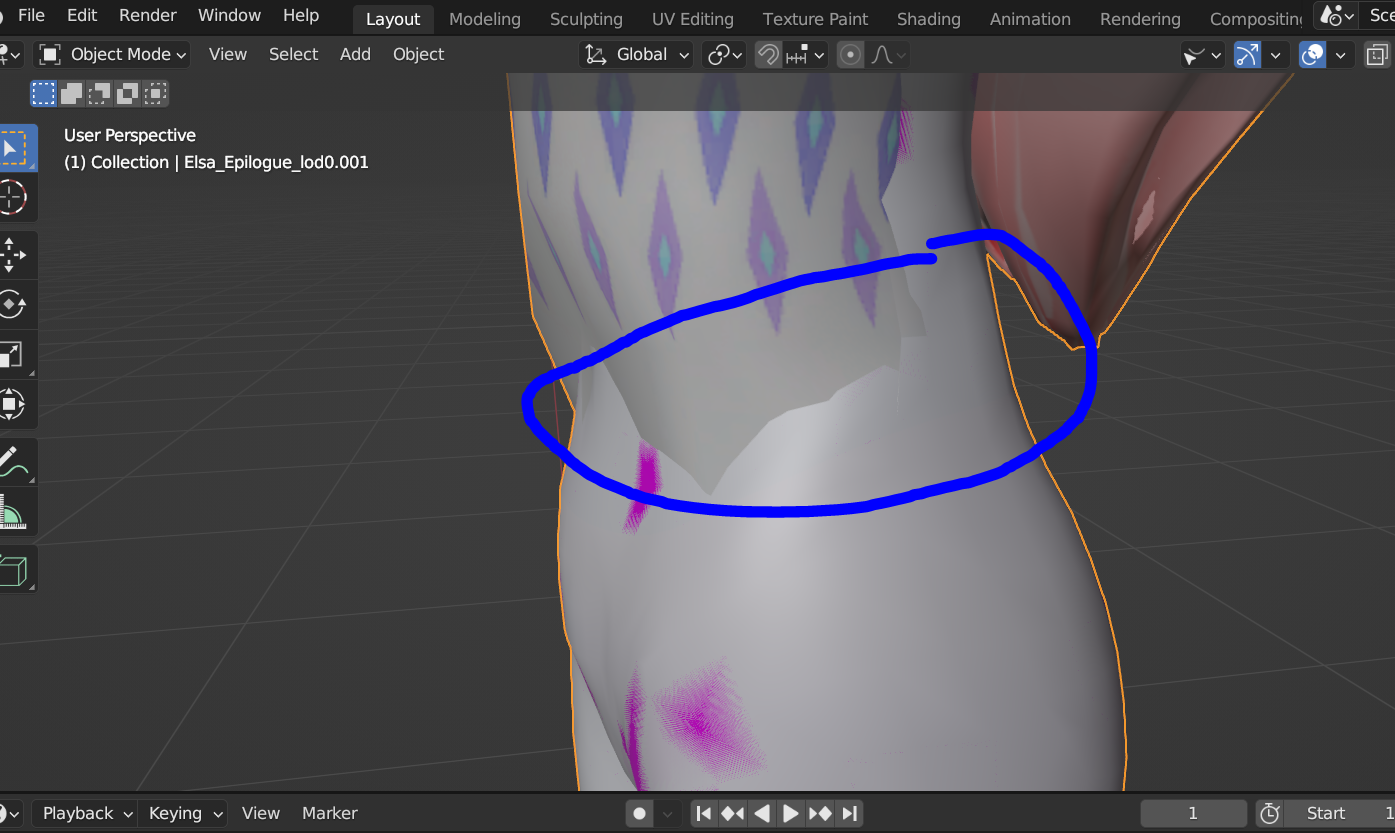
Task: Click the current frame field showing 1
Action: pyautogui.click(x=1193, y=813)
